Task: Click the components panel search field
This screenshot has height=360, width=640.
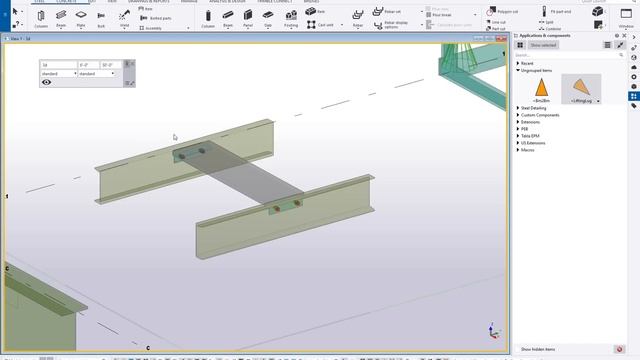Action: [569, 55]
